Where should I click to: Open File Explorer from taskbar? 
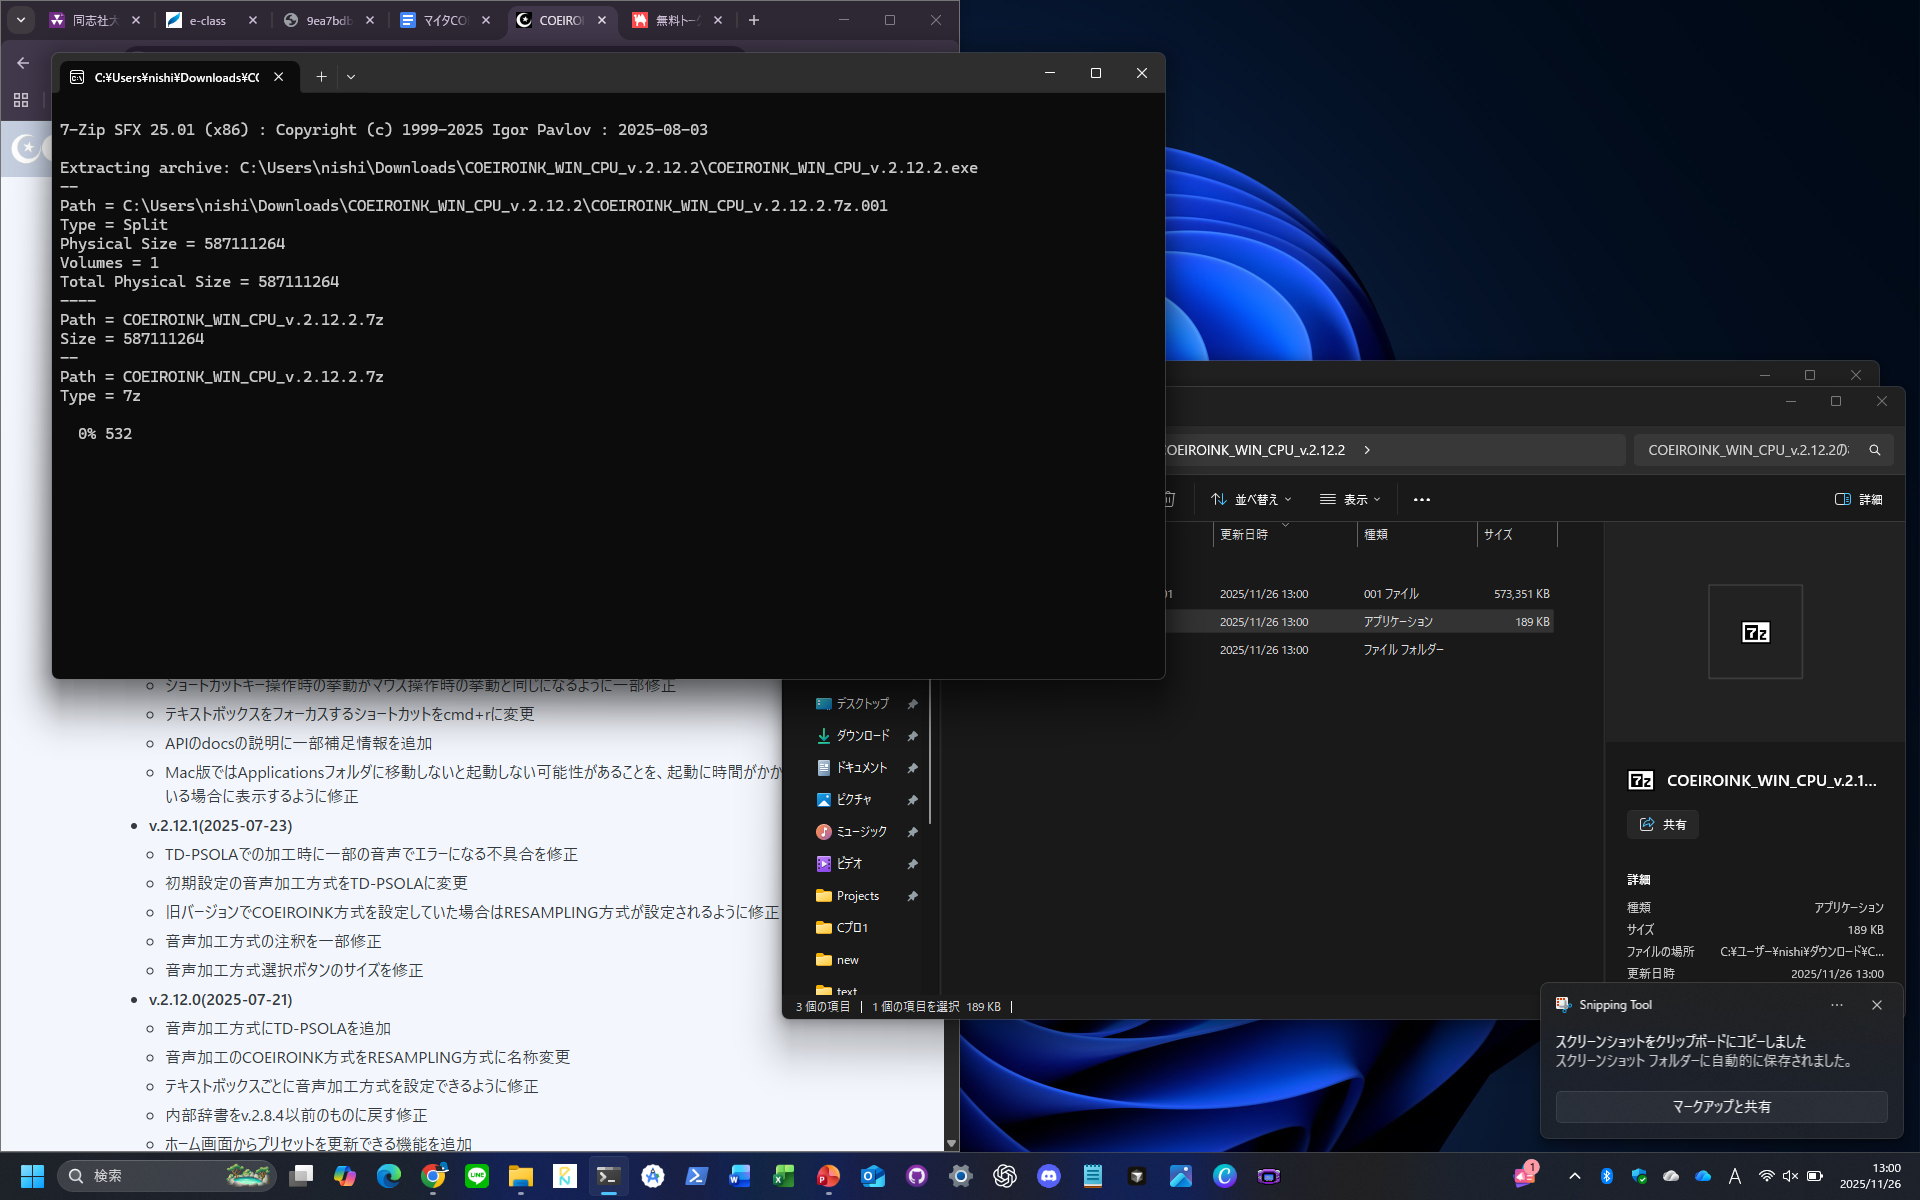(521, 1176)
